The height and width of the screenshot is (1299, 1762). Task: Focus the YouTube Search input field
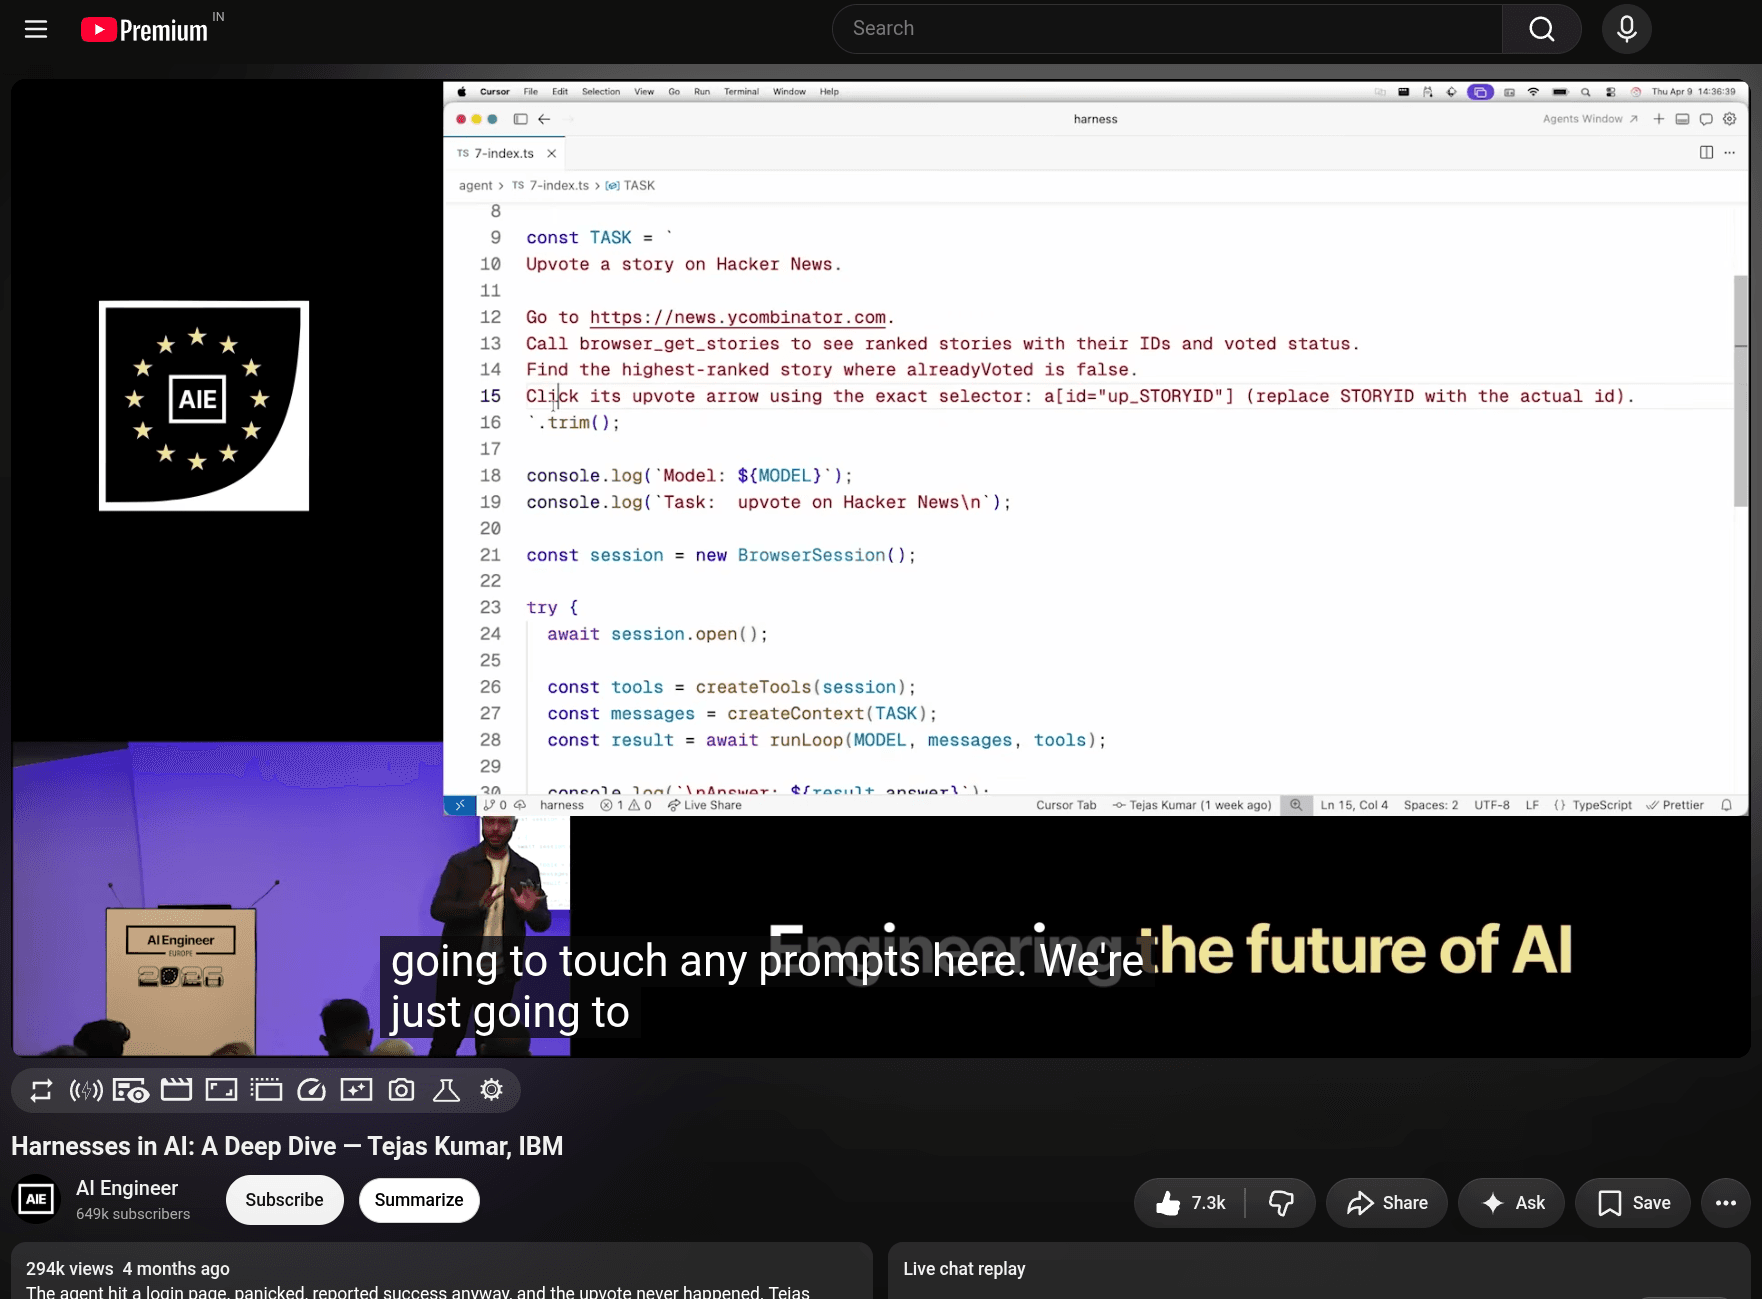(1167, 29)
